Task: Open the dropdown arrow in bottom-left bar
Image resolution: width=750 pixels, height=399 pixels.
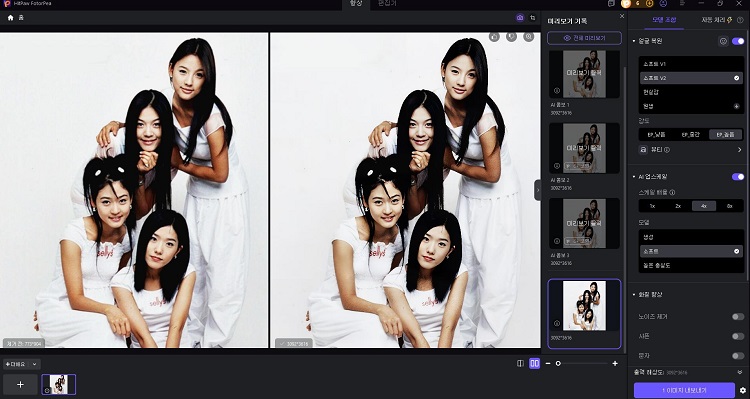Action: click(34, 365)
